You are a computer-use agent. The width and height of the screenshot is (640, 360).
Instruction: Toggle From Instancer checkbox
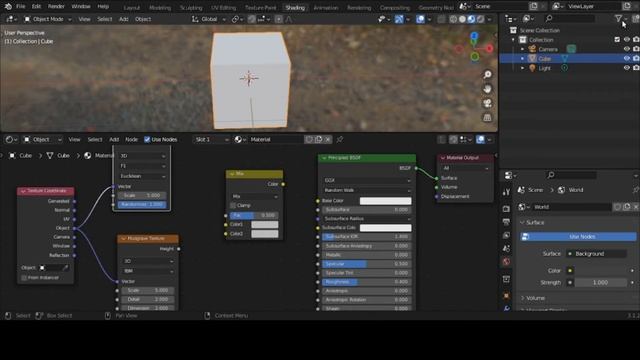click(24, 278)
